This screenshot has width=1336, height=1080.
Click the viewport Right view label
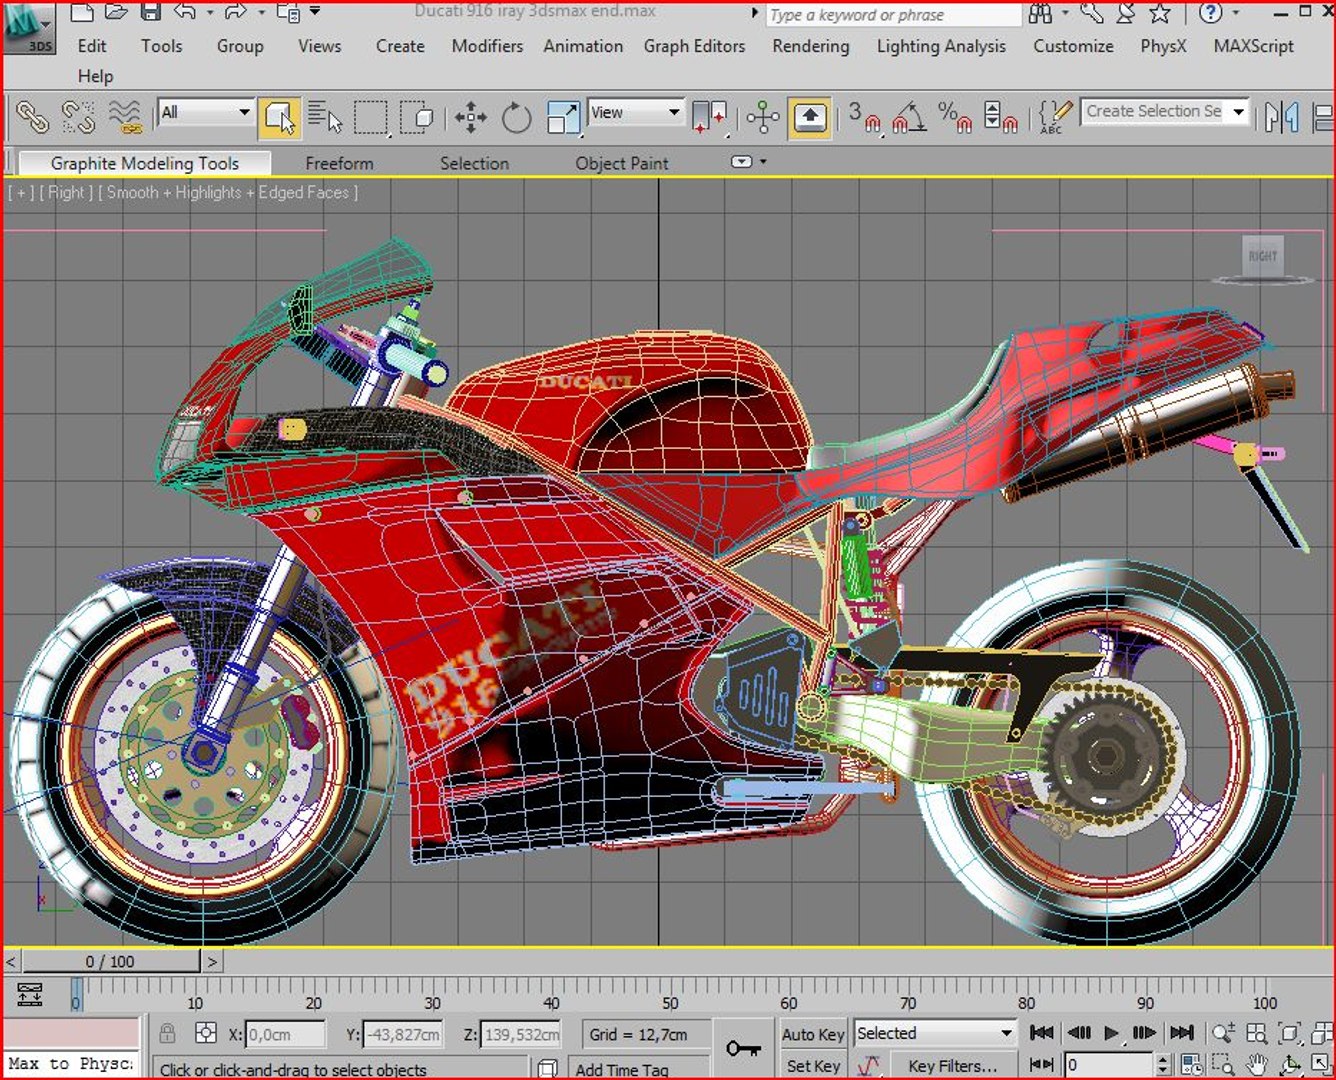[66, 192]
